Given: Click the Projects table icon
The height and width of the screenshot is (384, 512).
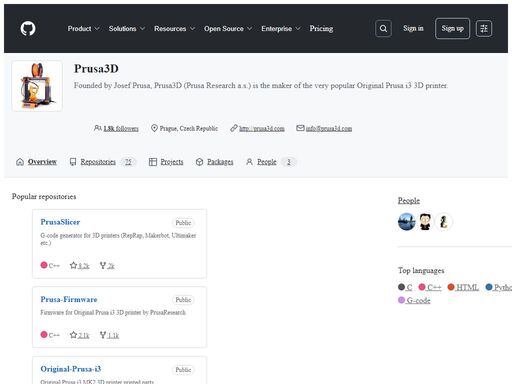Looking at the screenshot, I should (153, 162).
